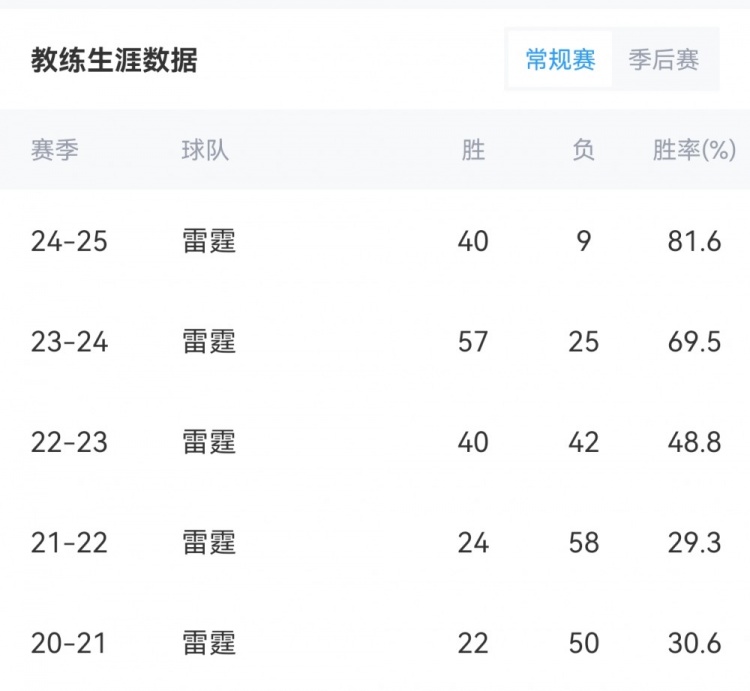Click the 教练生涯数据 heading

(x=114, y=60)
